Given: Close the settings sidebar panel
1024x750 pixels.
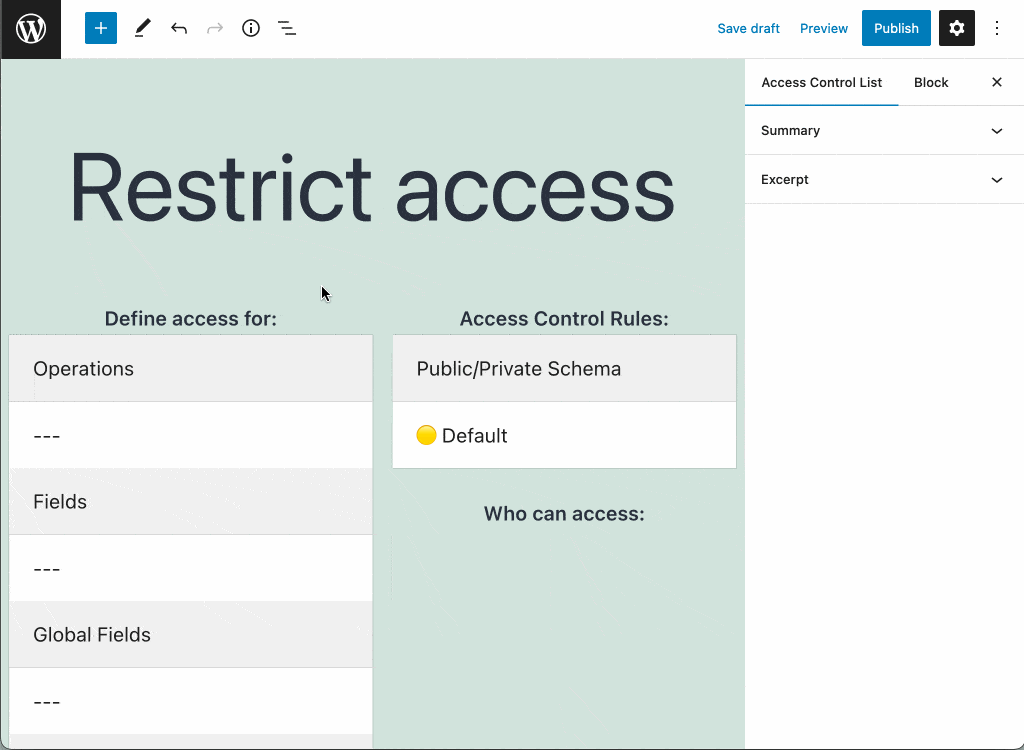Looking at the screenshot, I should pyautogui.click(x=997, y=82).
